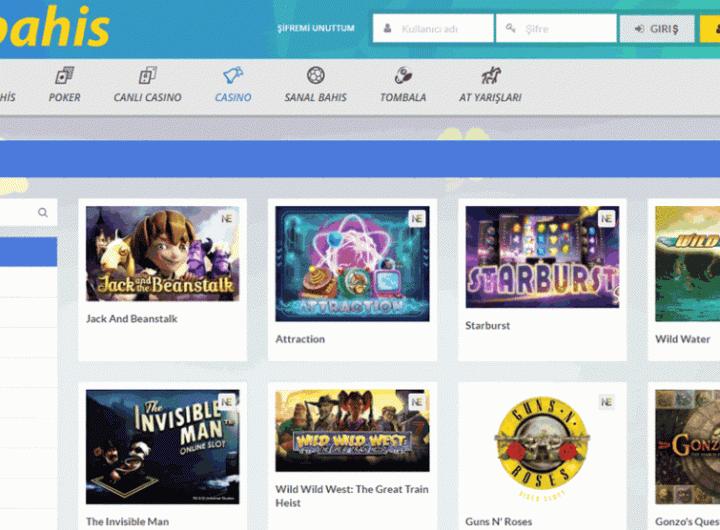Click the Canlı Casino cards icon
720x530 pixels.
click(x=147, y=75)
